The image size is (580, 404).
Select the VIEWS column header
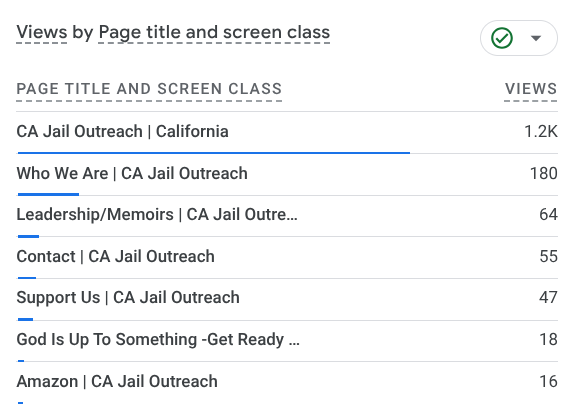click(531, 89)
